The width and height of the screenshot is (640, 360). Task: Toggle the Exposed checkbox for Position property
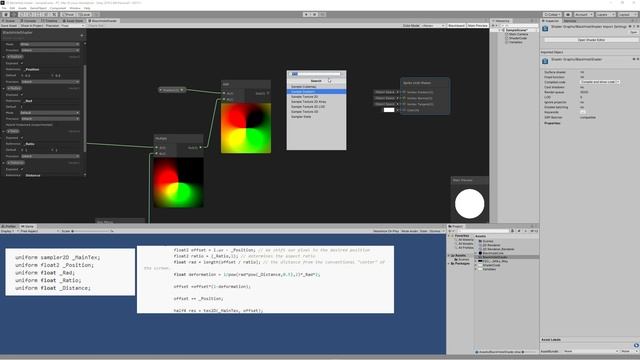click(x=22, y=63)
